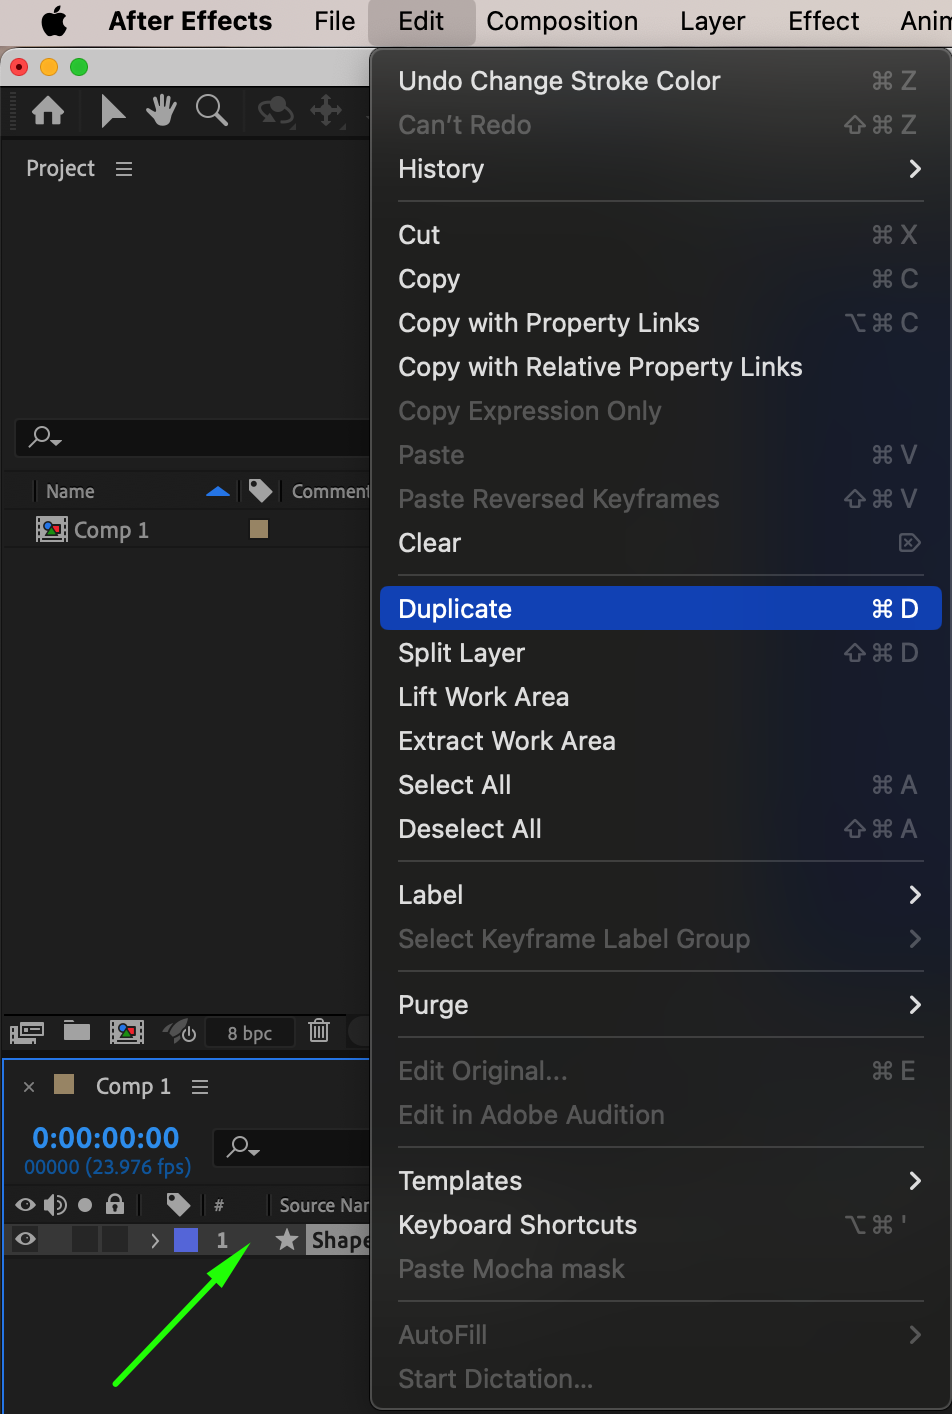The image size is (952, 1414).
Task: Open the Composition menu in menu bar
Action: point(562,21)
